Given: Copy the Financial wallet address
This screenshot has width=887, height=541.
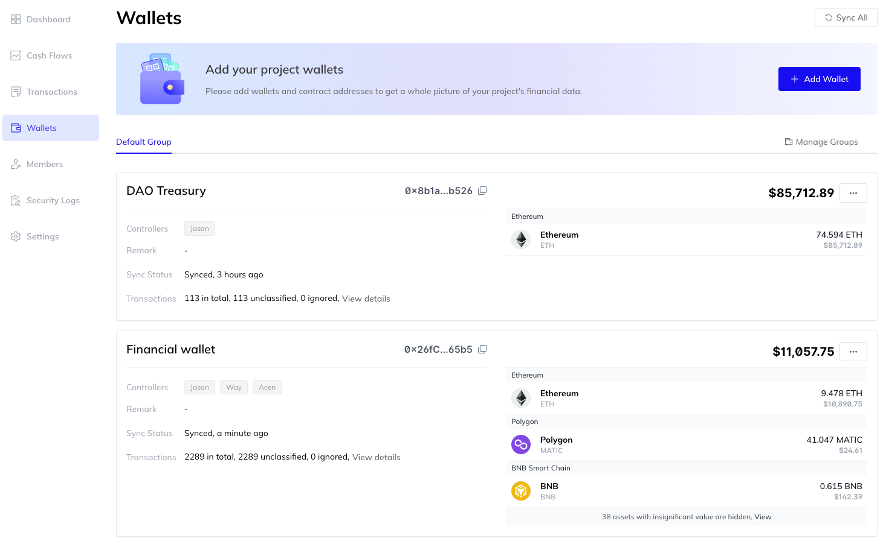Looking at the screenshot, I should coord(482,350).
